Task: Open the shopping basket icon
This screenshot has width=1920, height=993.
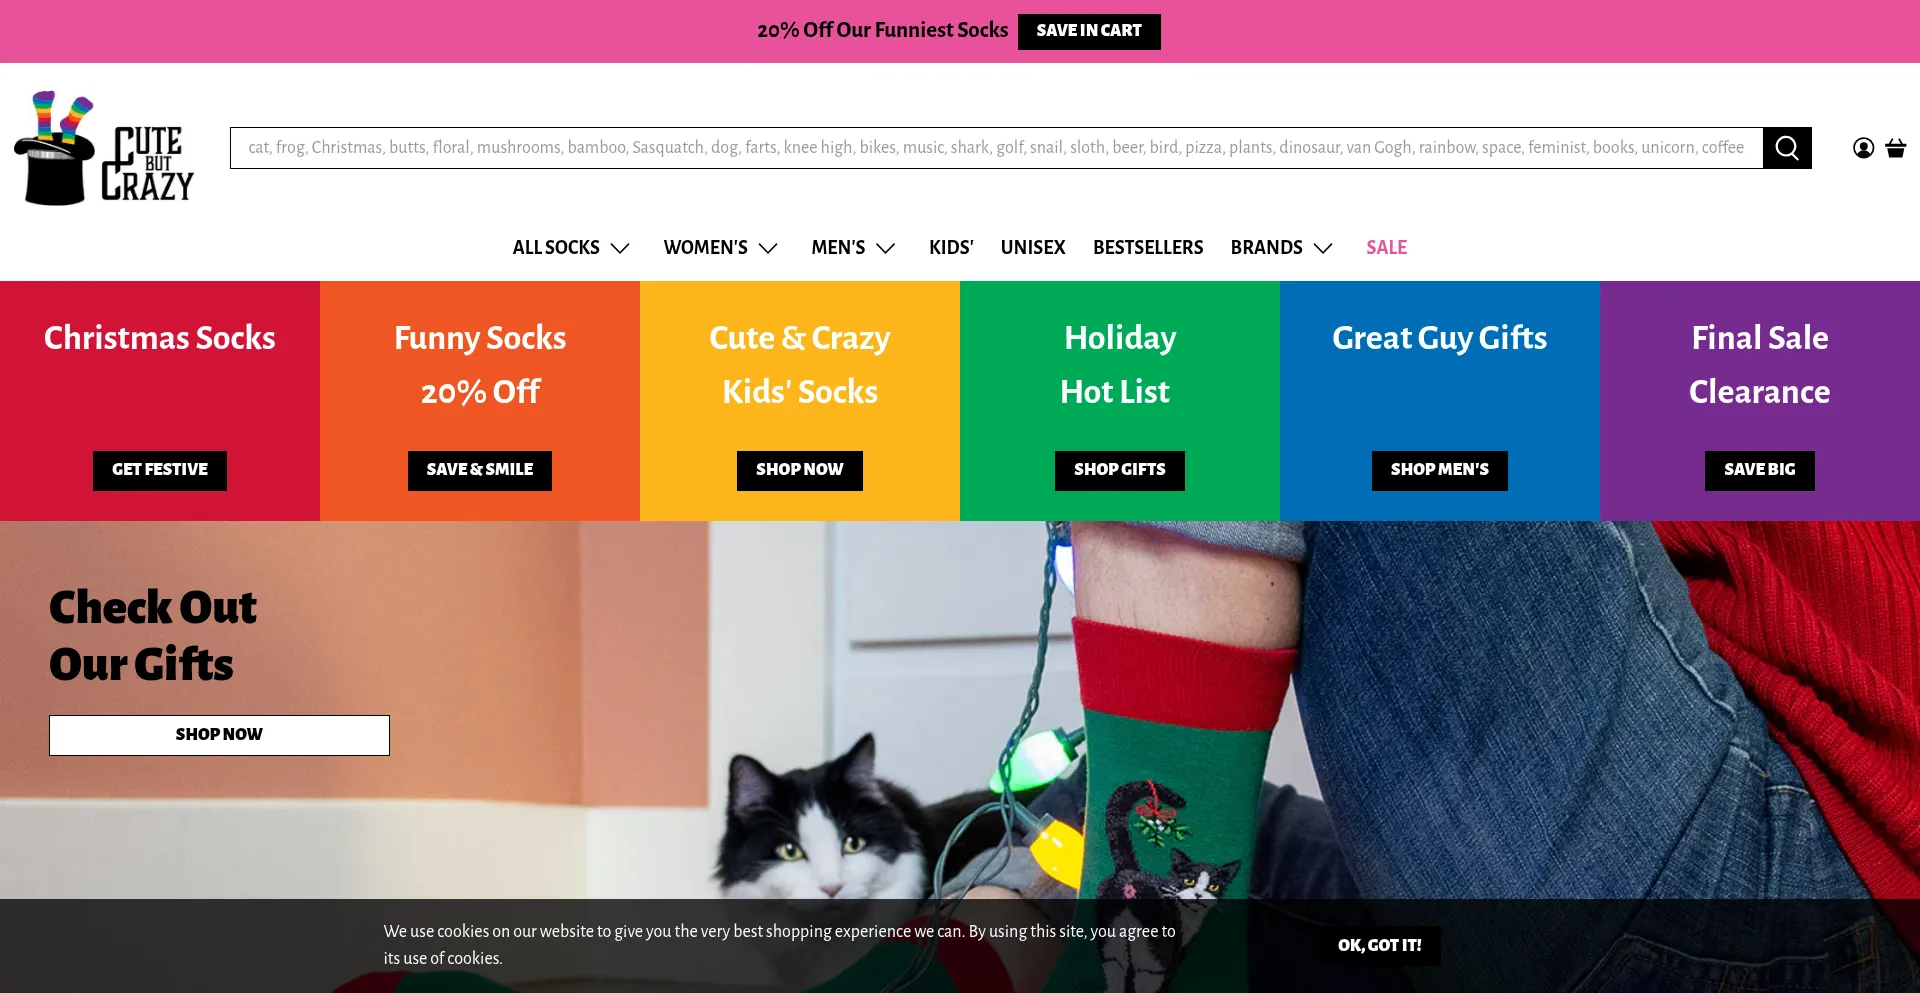Action: point(1895,148)
